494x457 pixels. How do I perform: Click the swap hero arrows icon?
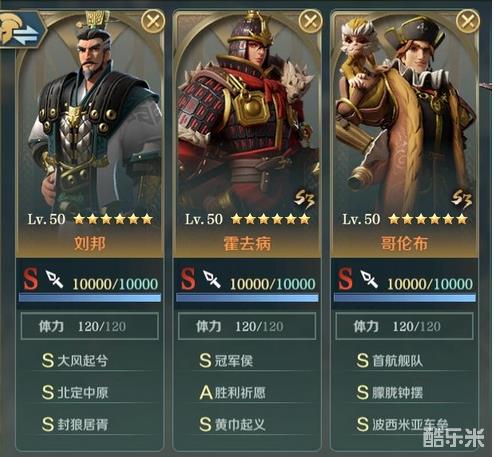pos(21,30)
